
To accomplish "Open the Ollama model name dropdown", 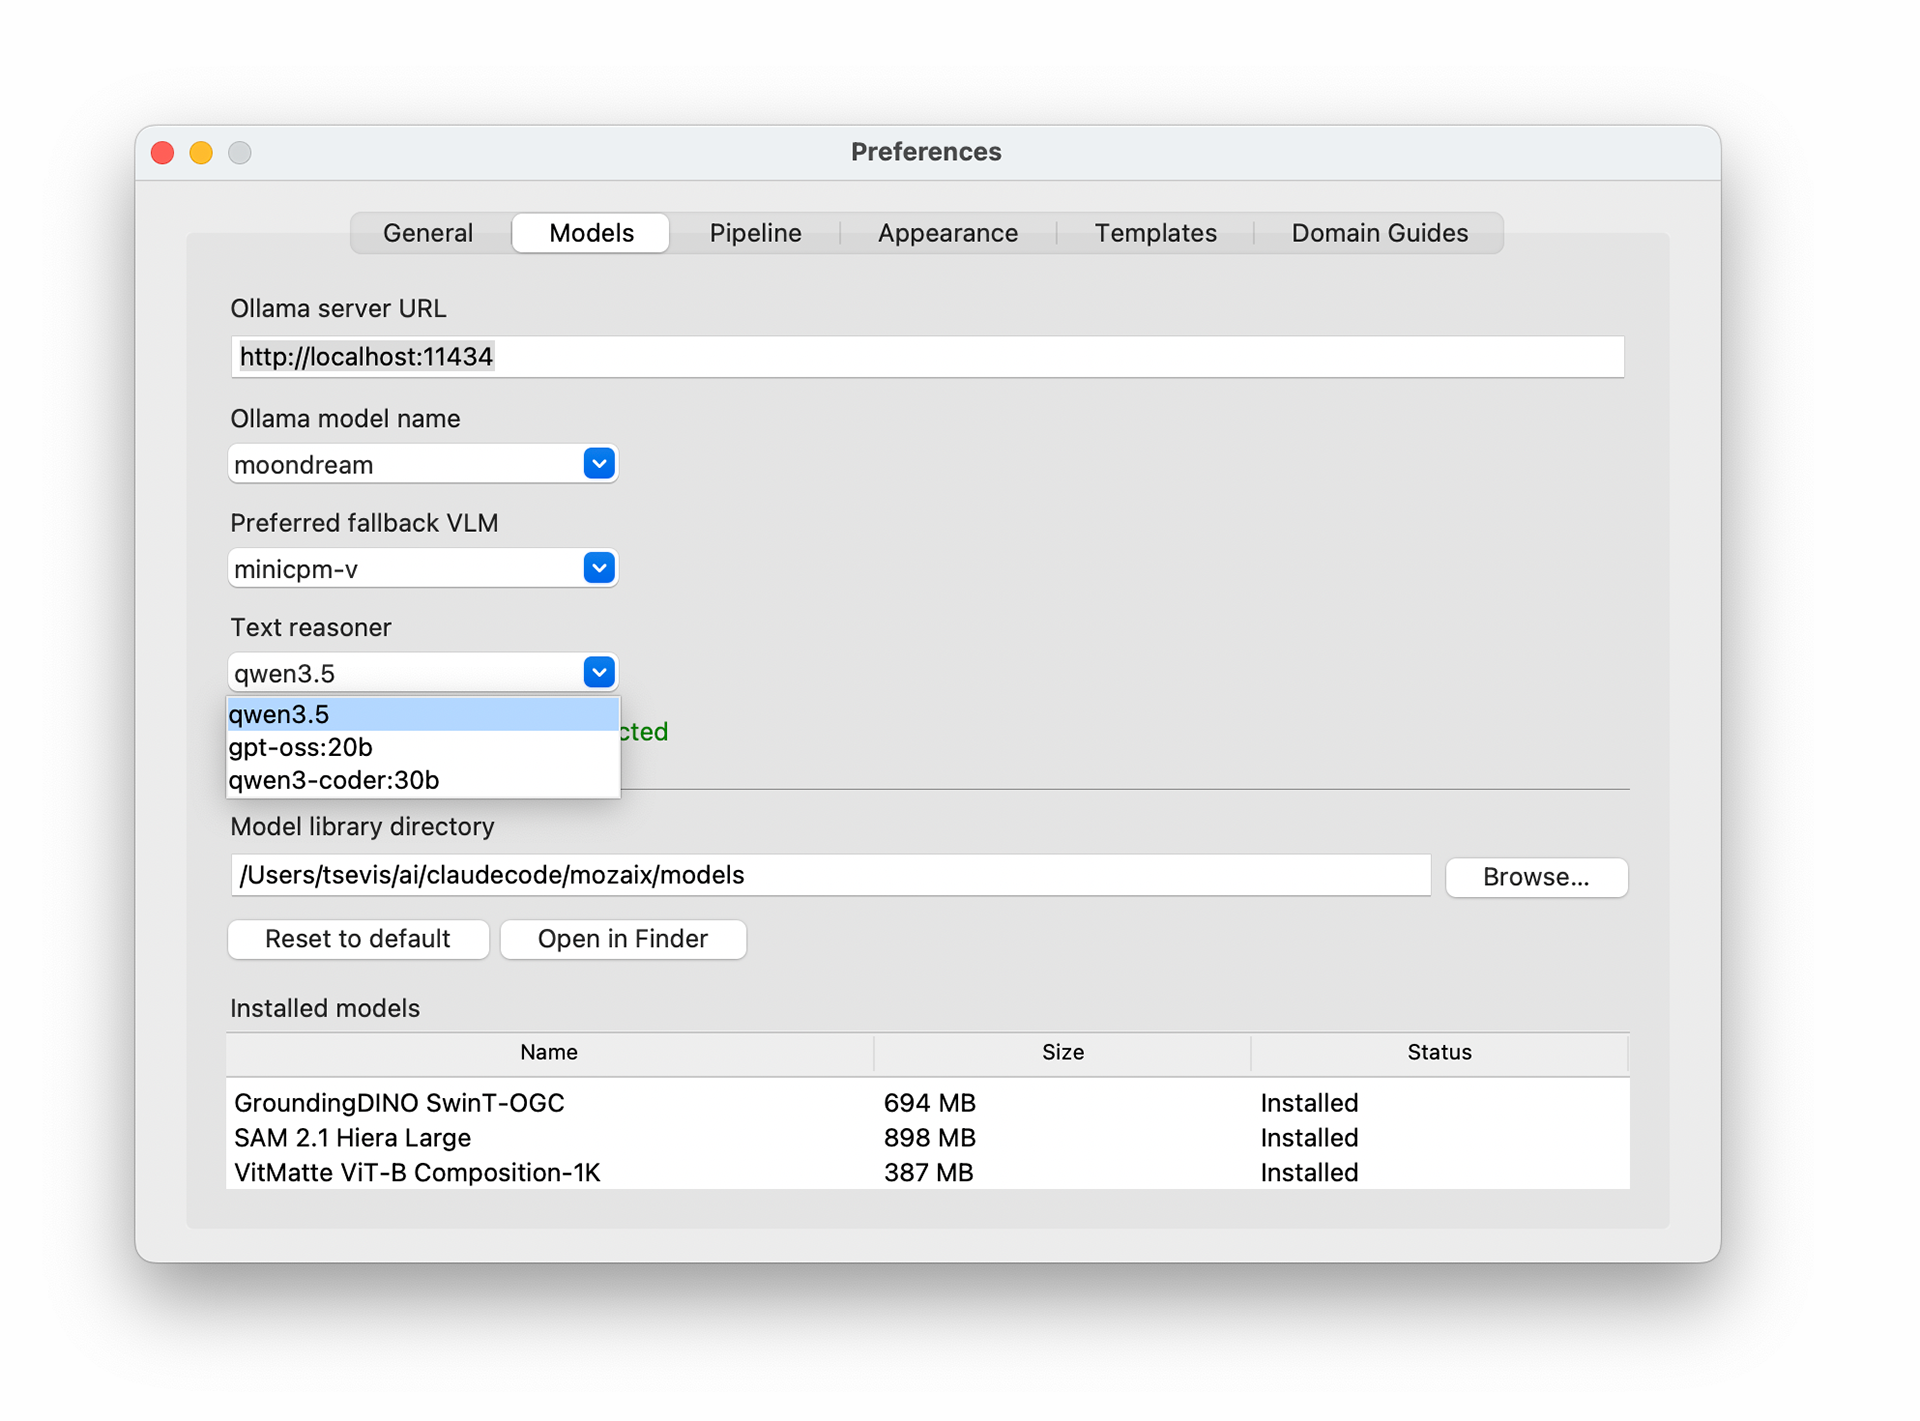I will click(x=598, y=463).
